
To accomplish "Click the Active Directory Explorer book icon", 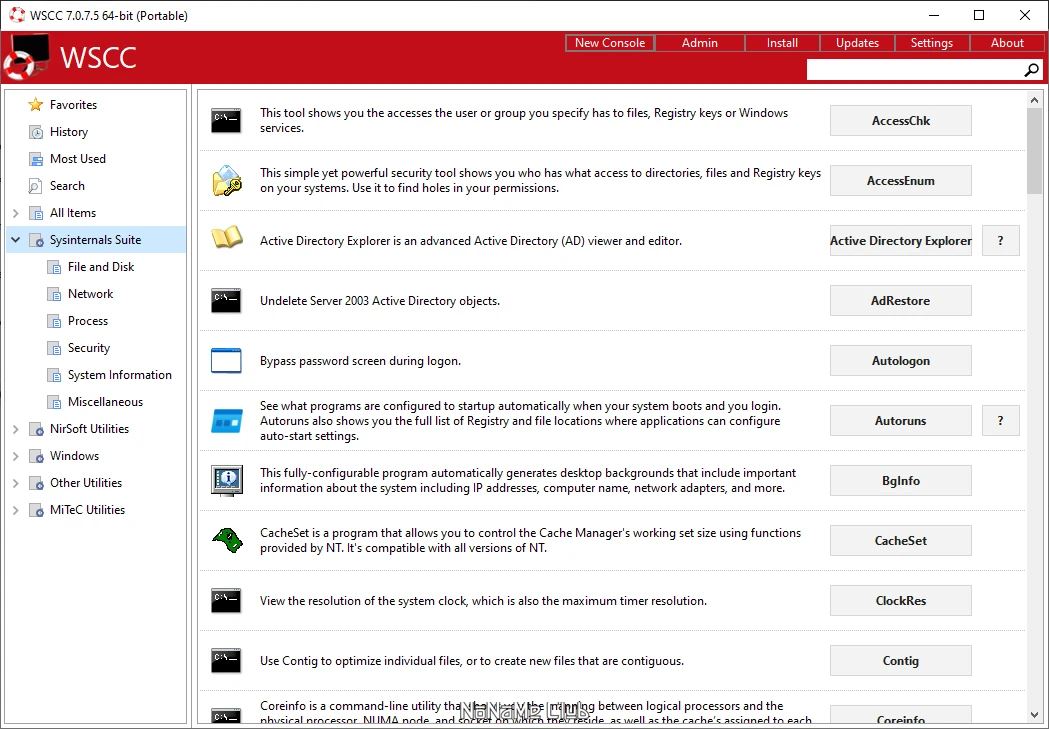I will coord(227,238).
